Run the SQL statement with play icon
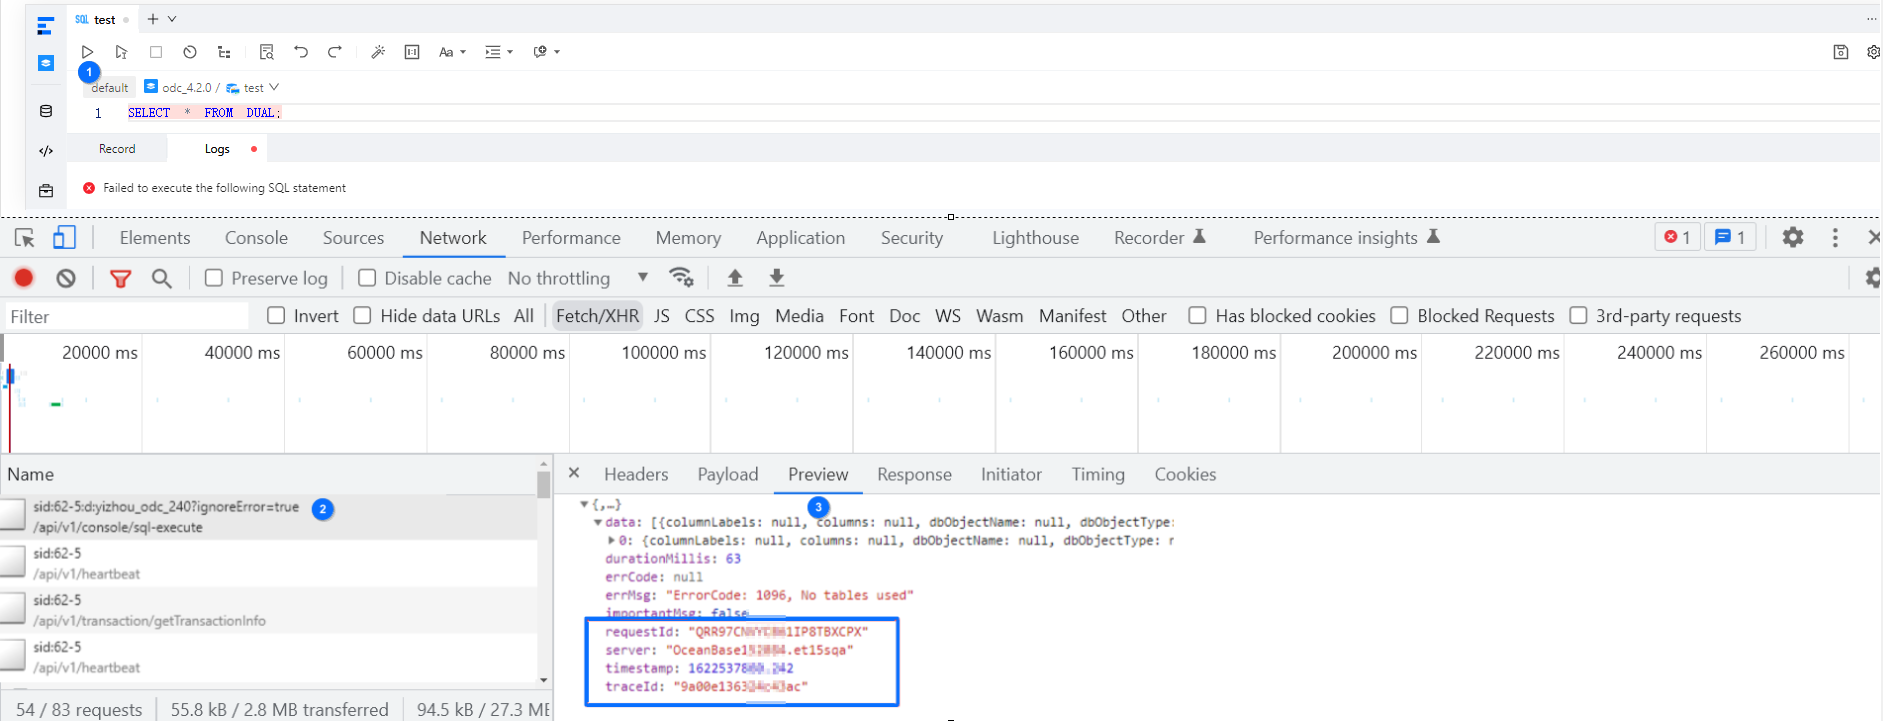The width and height of the screenshot is (1883, 721). 87,52
